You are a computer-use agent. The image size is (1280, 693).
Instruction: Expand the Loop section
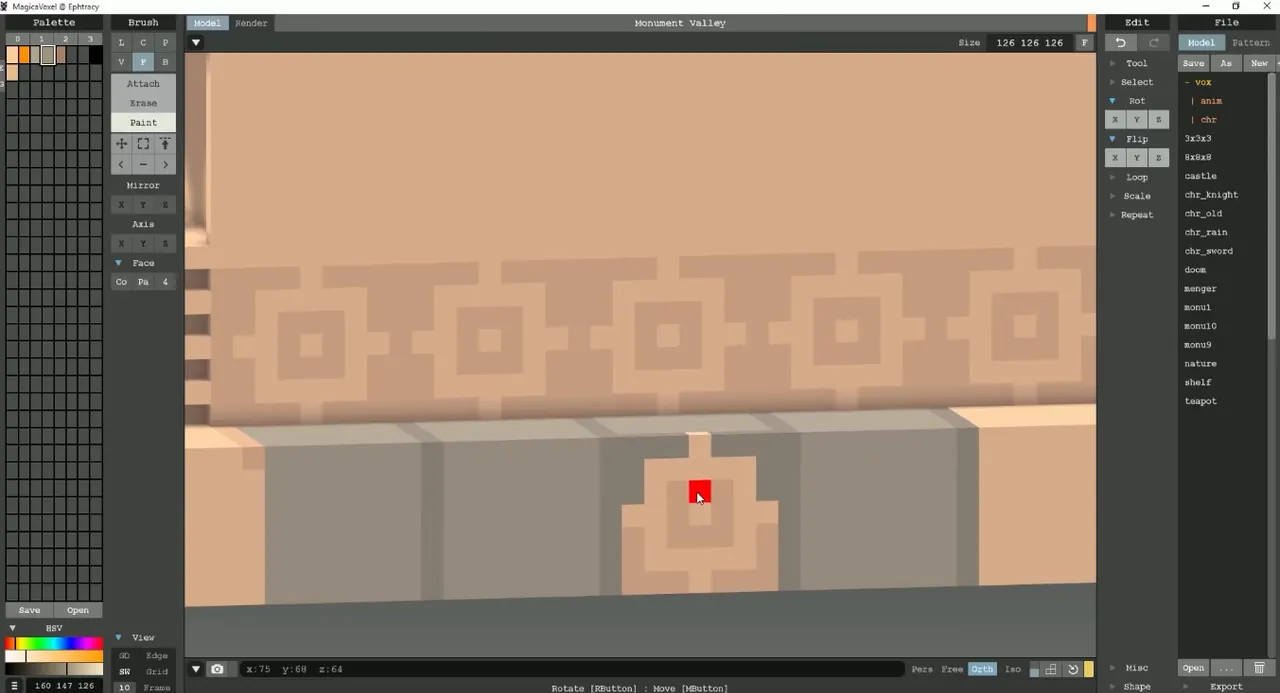point(1112,177)
